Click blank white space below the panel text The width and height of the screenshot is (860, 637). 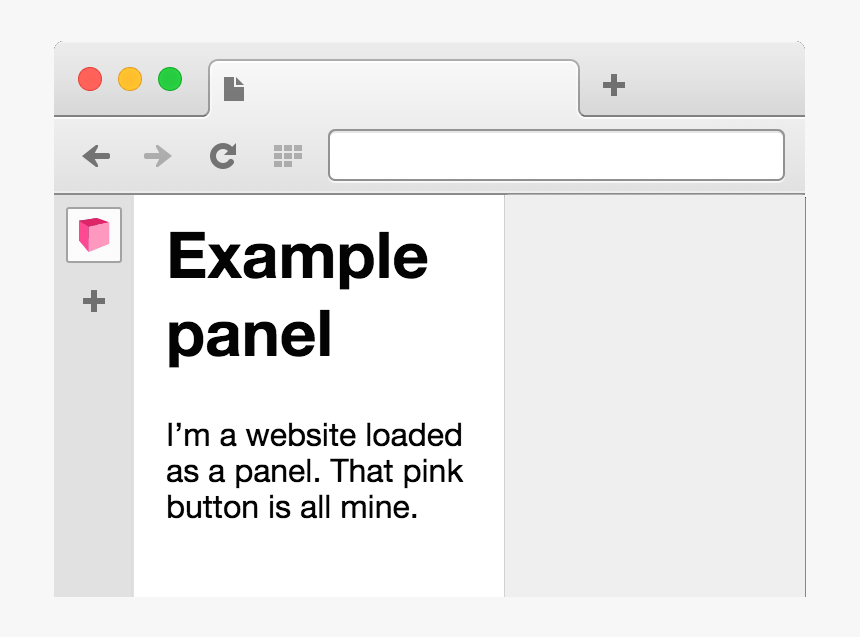318,560
